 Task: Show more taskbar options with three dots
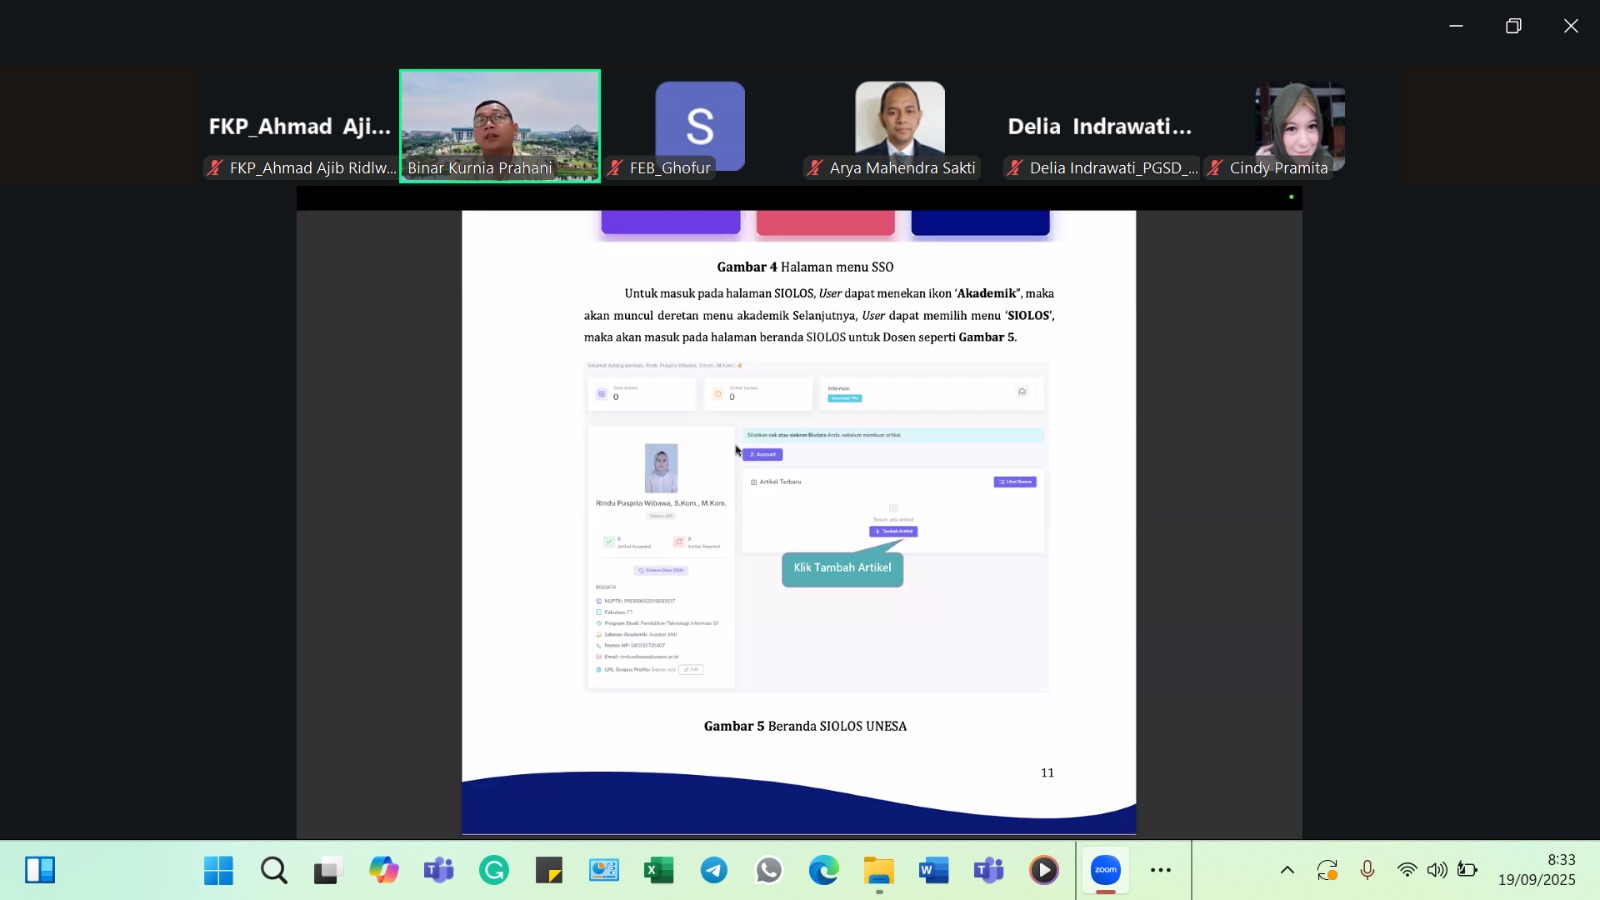[x=1160, y=870]
